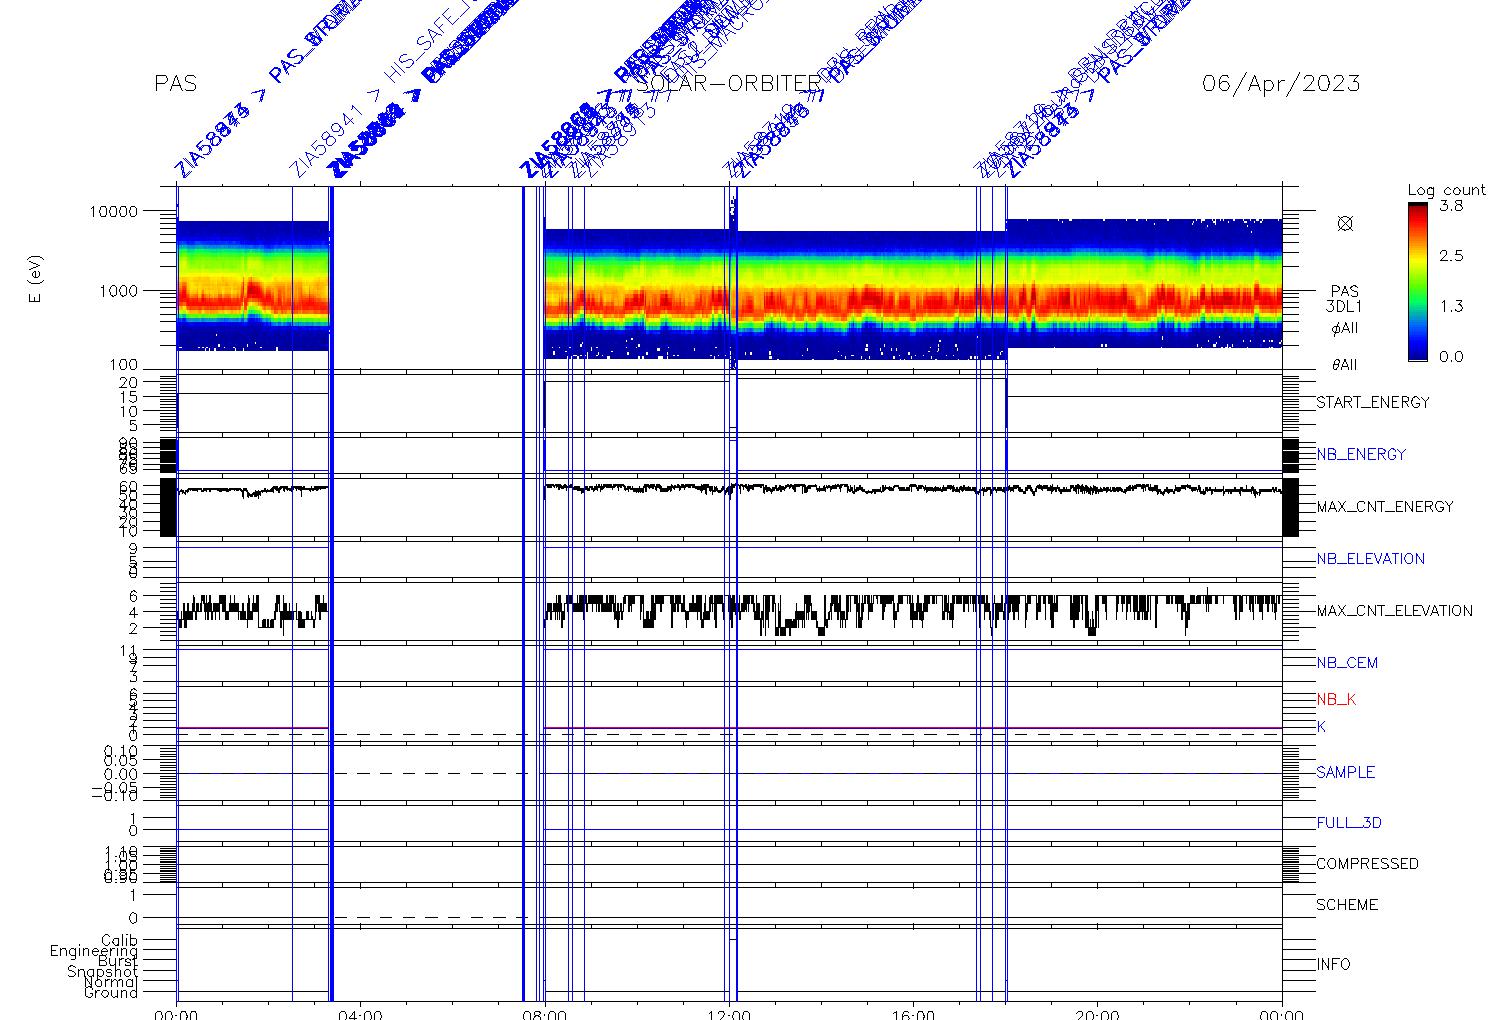Screen dimensions: 1512x1020
Task: Click the 0.0 colorbar minimum value
Action: tap(1450, 357)
